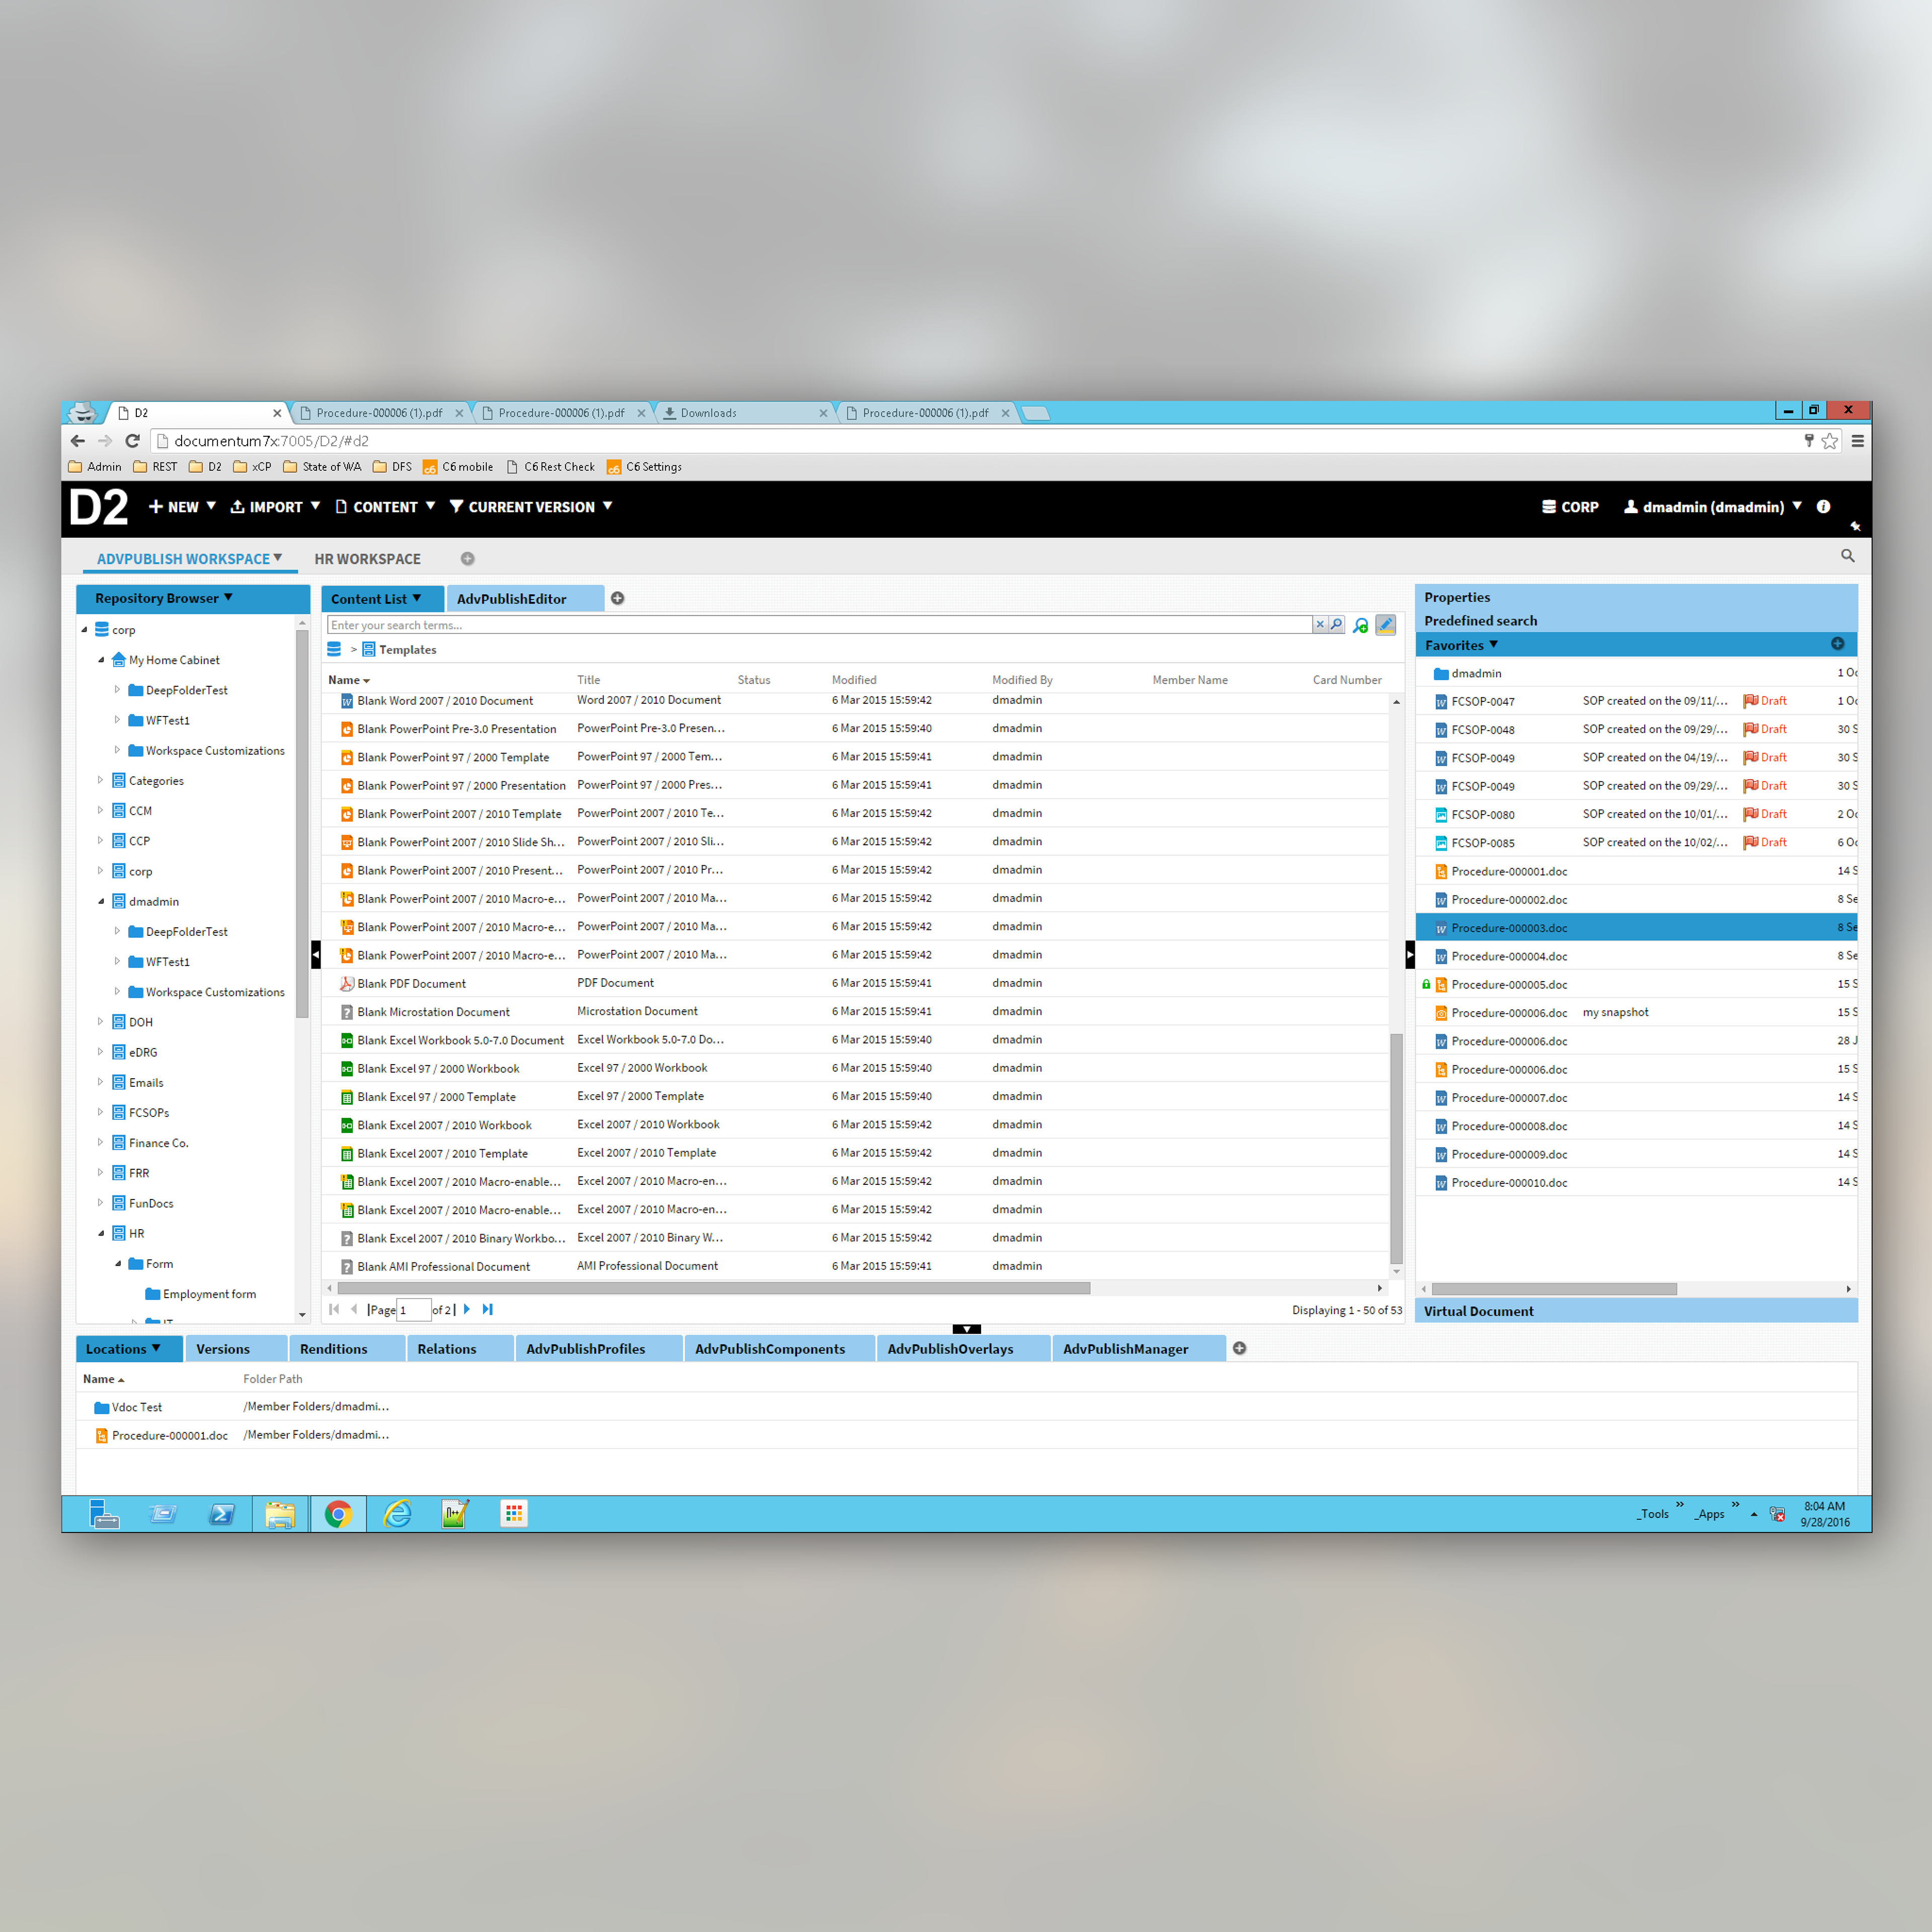Clear the search terms with the X icon
Viewport: 1932px width, 1932px height.
1319,625
